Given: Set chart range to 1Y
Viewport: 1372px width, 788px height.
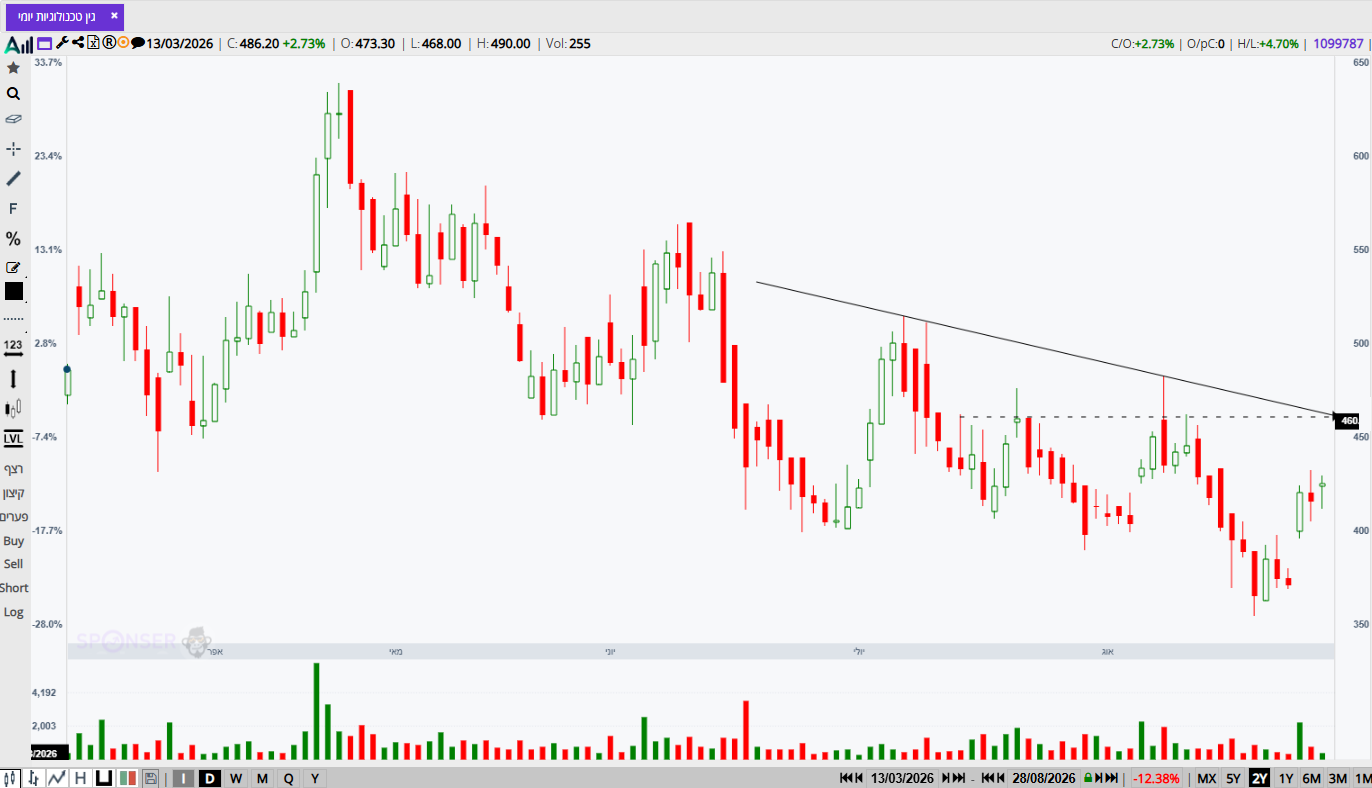Looking at the screenshot, I should (x=1286, y=778).
